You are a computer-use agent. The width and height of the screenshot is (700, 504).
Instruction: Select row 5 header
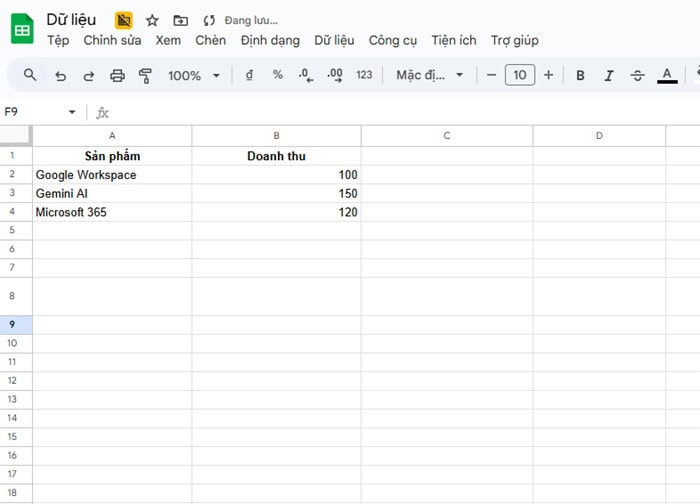tap(12, 230)
